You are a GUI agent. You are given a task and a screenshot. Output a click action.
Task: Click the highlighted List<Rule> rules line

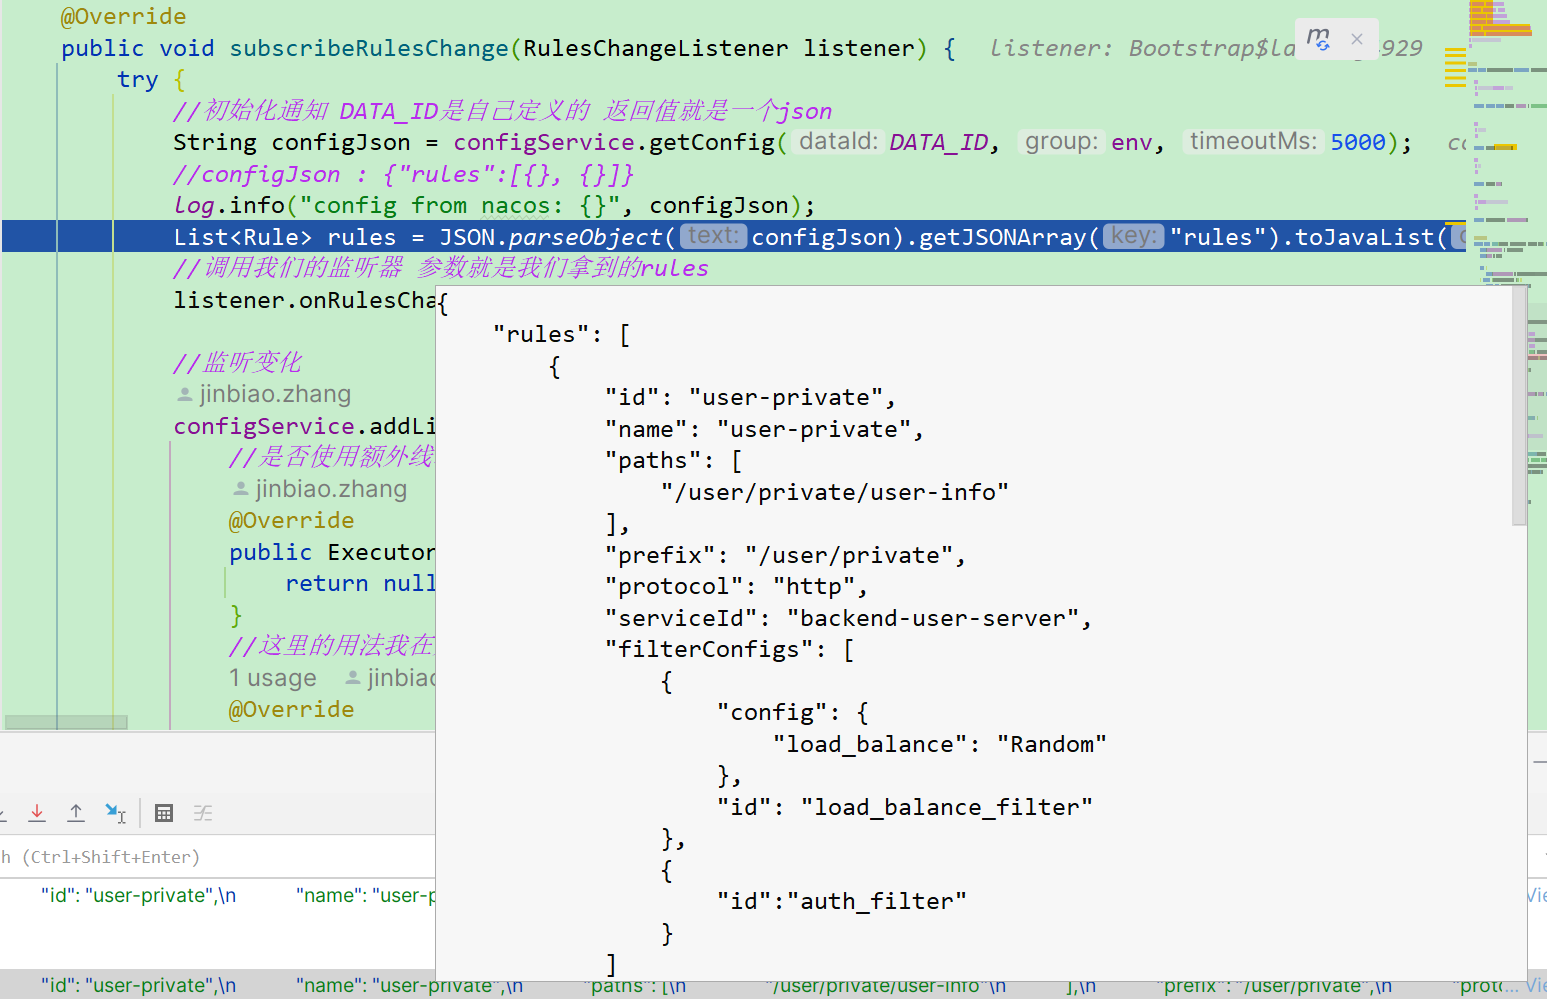pos(733,237)
